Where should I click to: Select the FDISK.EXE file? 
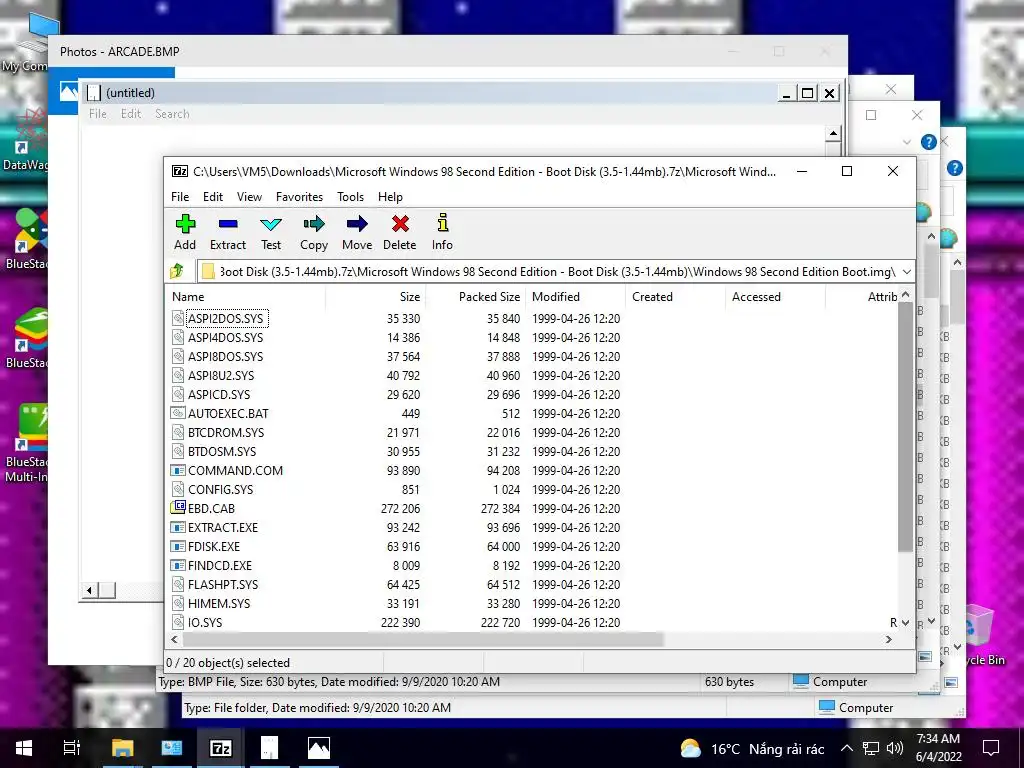pyautogui.click(x=214, y=545)
